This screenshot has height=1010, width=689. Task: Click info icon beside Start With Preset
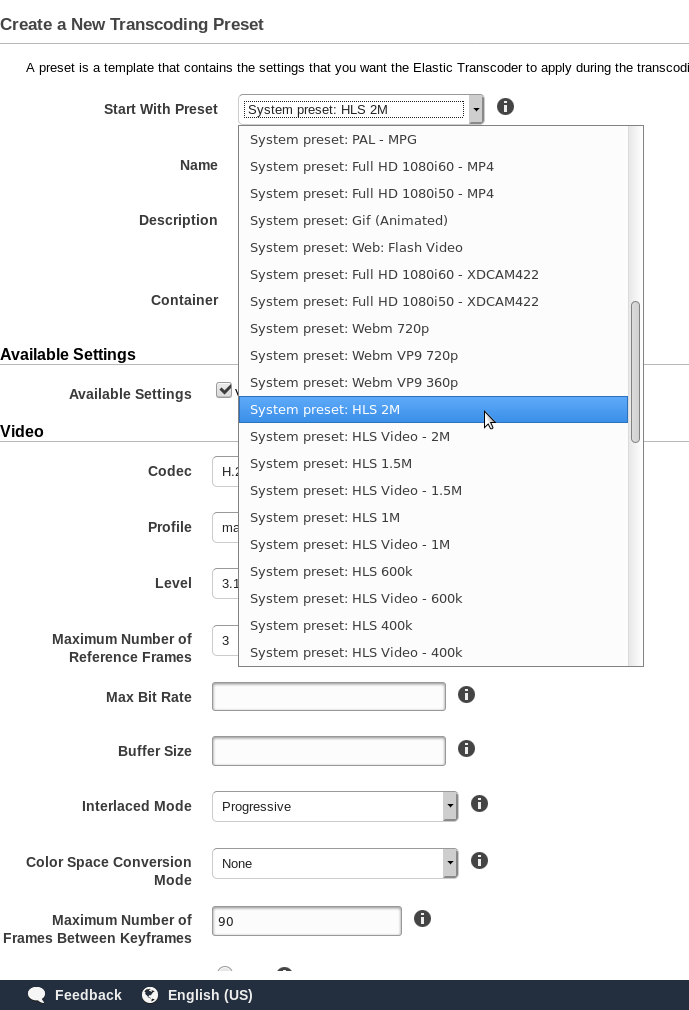click(505, 107)
